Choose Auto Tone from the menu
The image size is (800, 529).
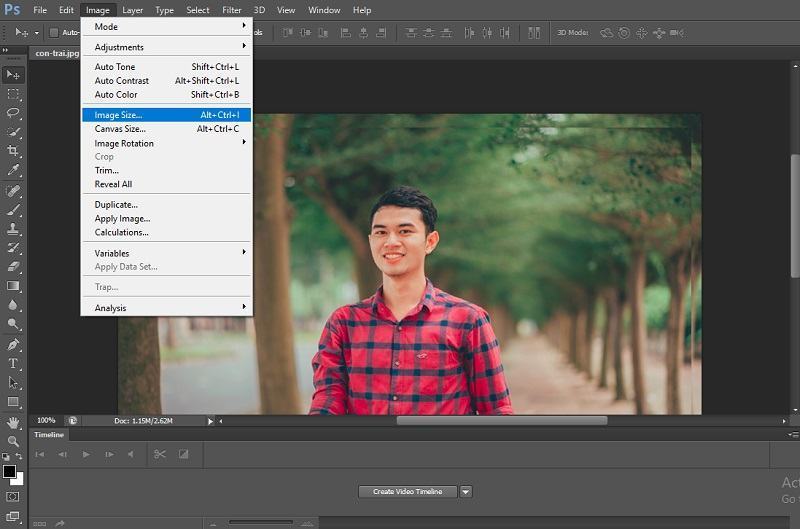pos(167,67)
